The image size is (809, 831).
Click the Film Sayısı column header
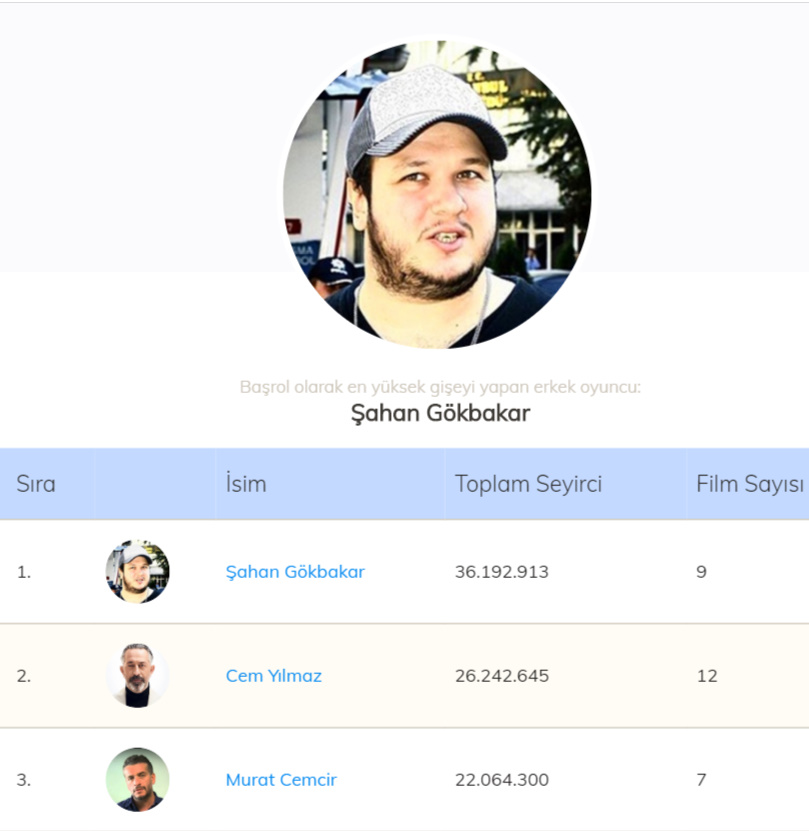pyautogui.click(x=750, y=485)
